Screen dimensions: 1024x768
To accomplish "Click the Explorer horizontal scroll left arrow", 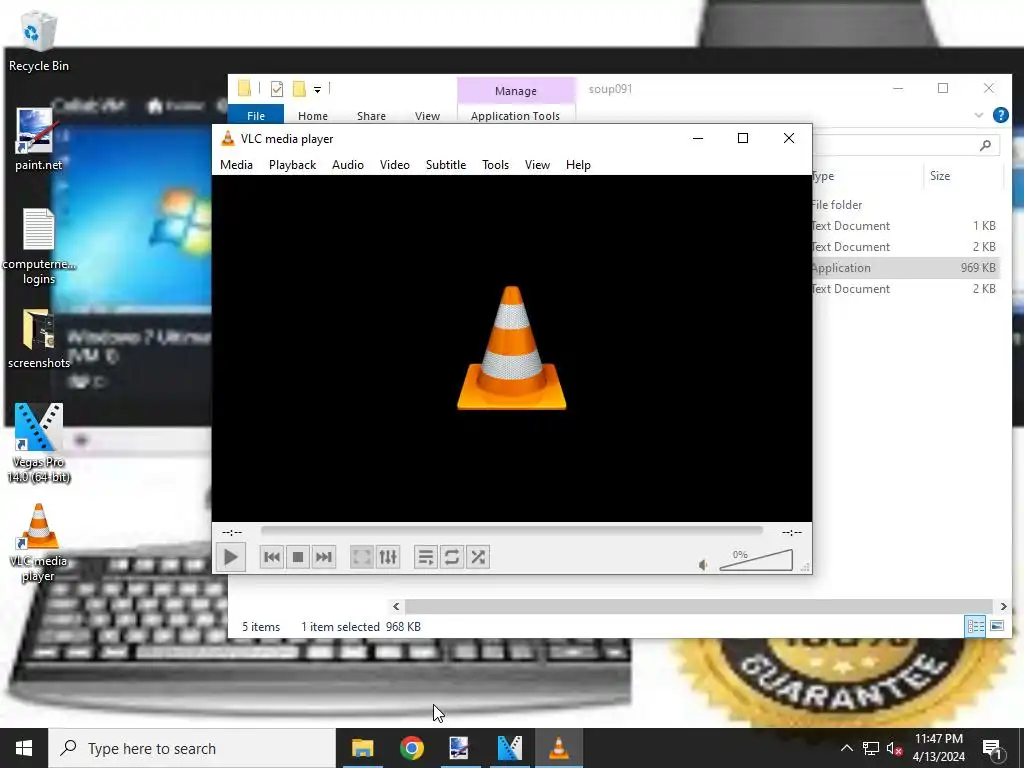I will pos(396,607).
